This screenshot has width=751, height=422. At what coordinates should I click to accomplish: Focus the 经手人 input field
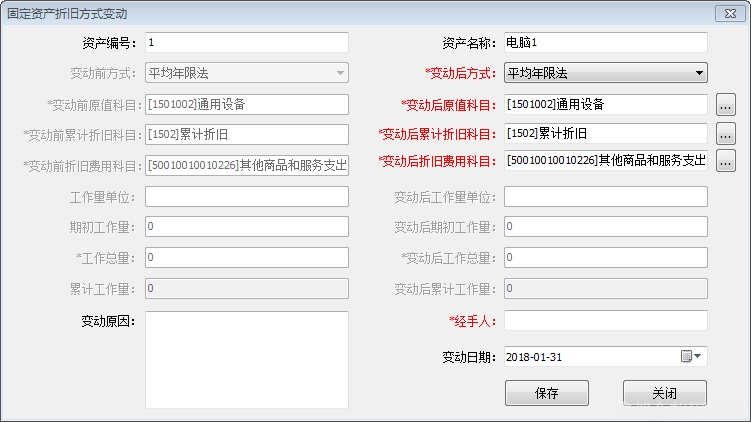coord(605,321)
